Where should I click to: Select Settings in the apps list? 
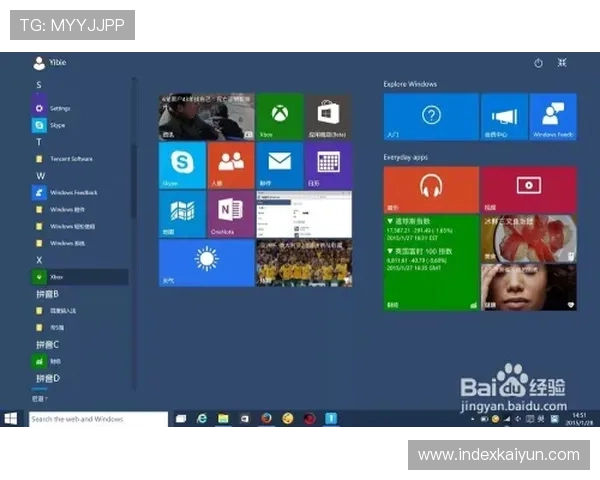59,108
